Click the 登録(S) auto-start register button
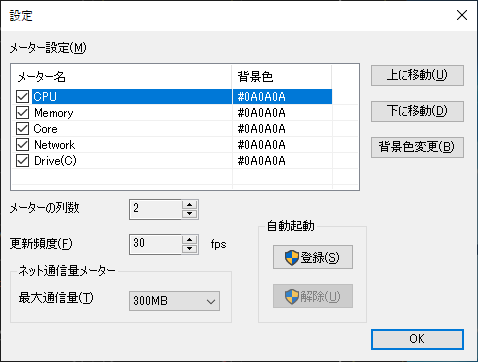The width and height of the screenshot is (478, 362). (313, 257)
